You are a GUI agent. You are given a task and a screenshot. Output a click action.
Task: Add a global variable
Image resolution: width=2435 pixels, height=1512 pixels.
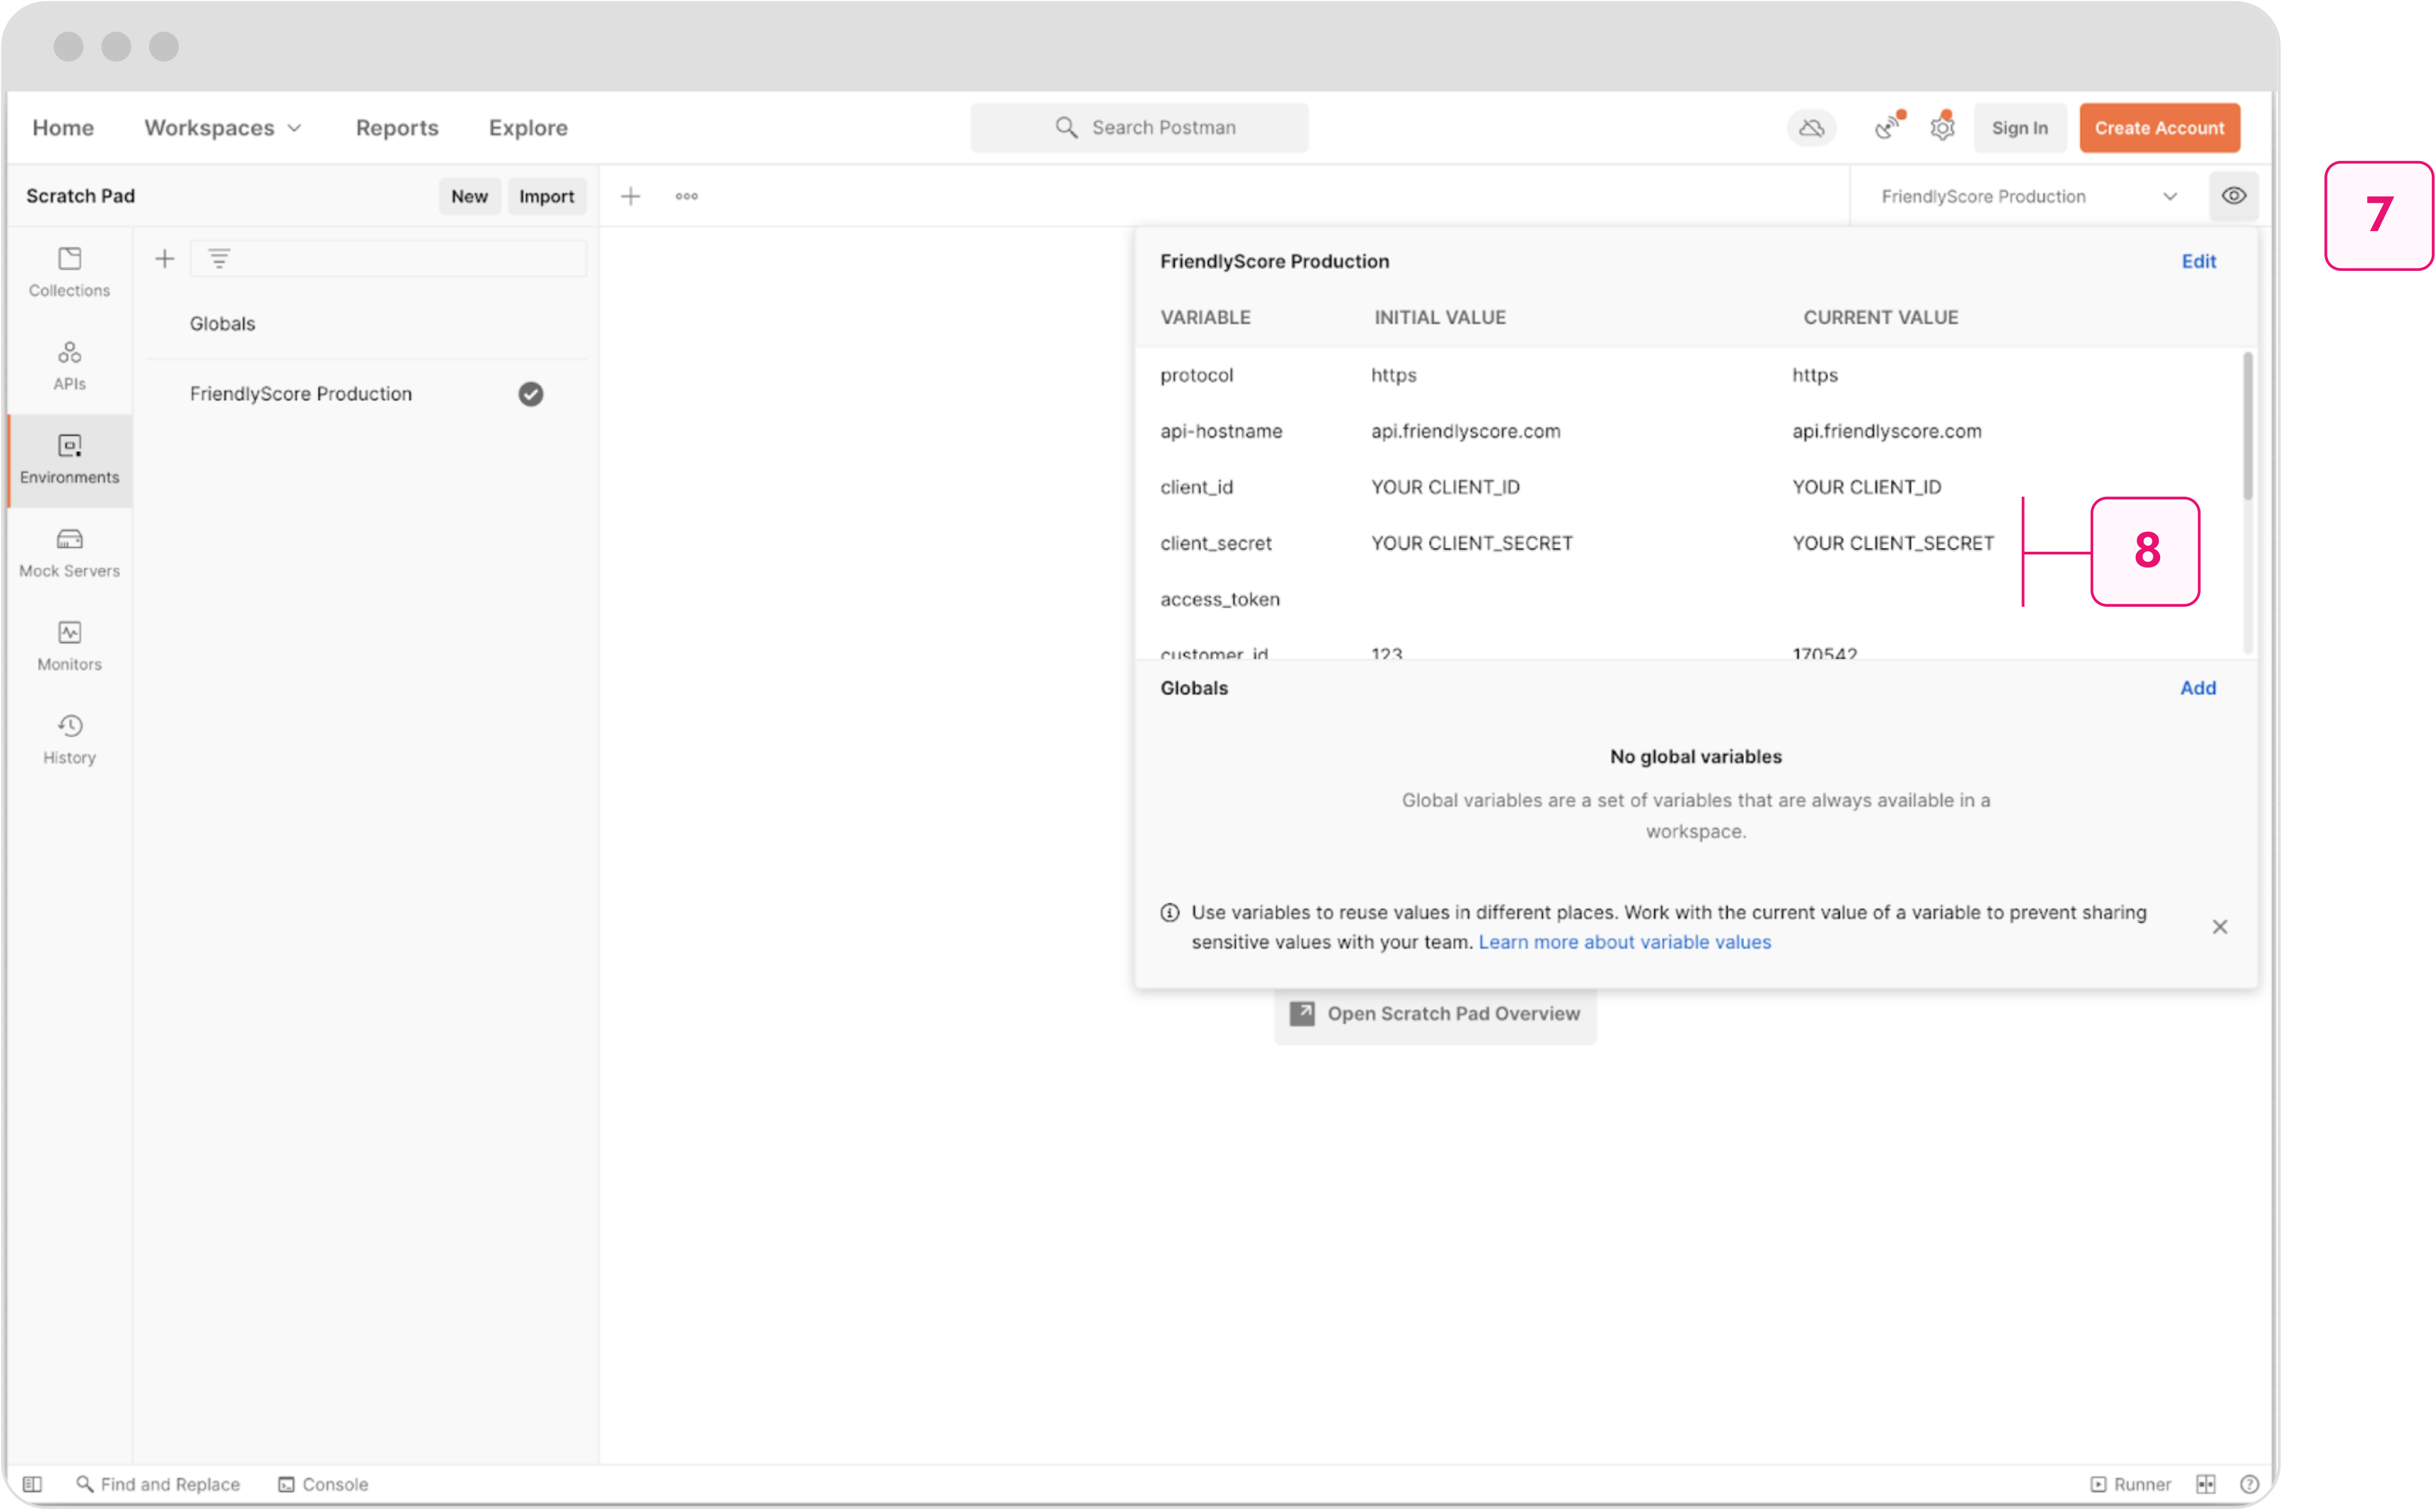pos(2197,688)
